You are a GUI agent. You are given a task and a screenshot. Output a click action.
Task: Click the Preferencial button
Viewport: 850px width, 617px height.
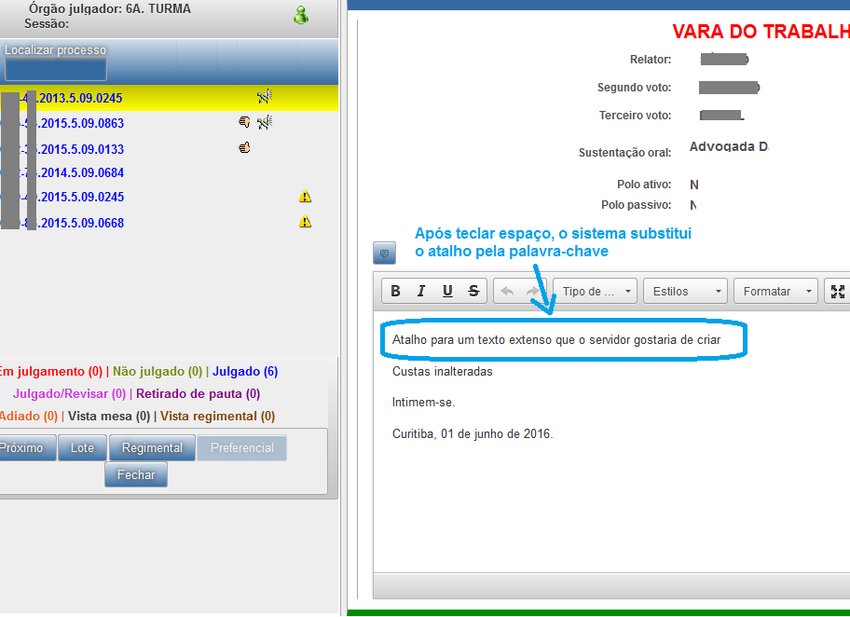242,448
